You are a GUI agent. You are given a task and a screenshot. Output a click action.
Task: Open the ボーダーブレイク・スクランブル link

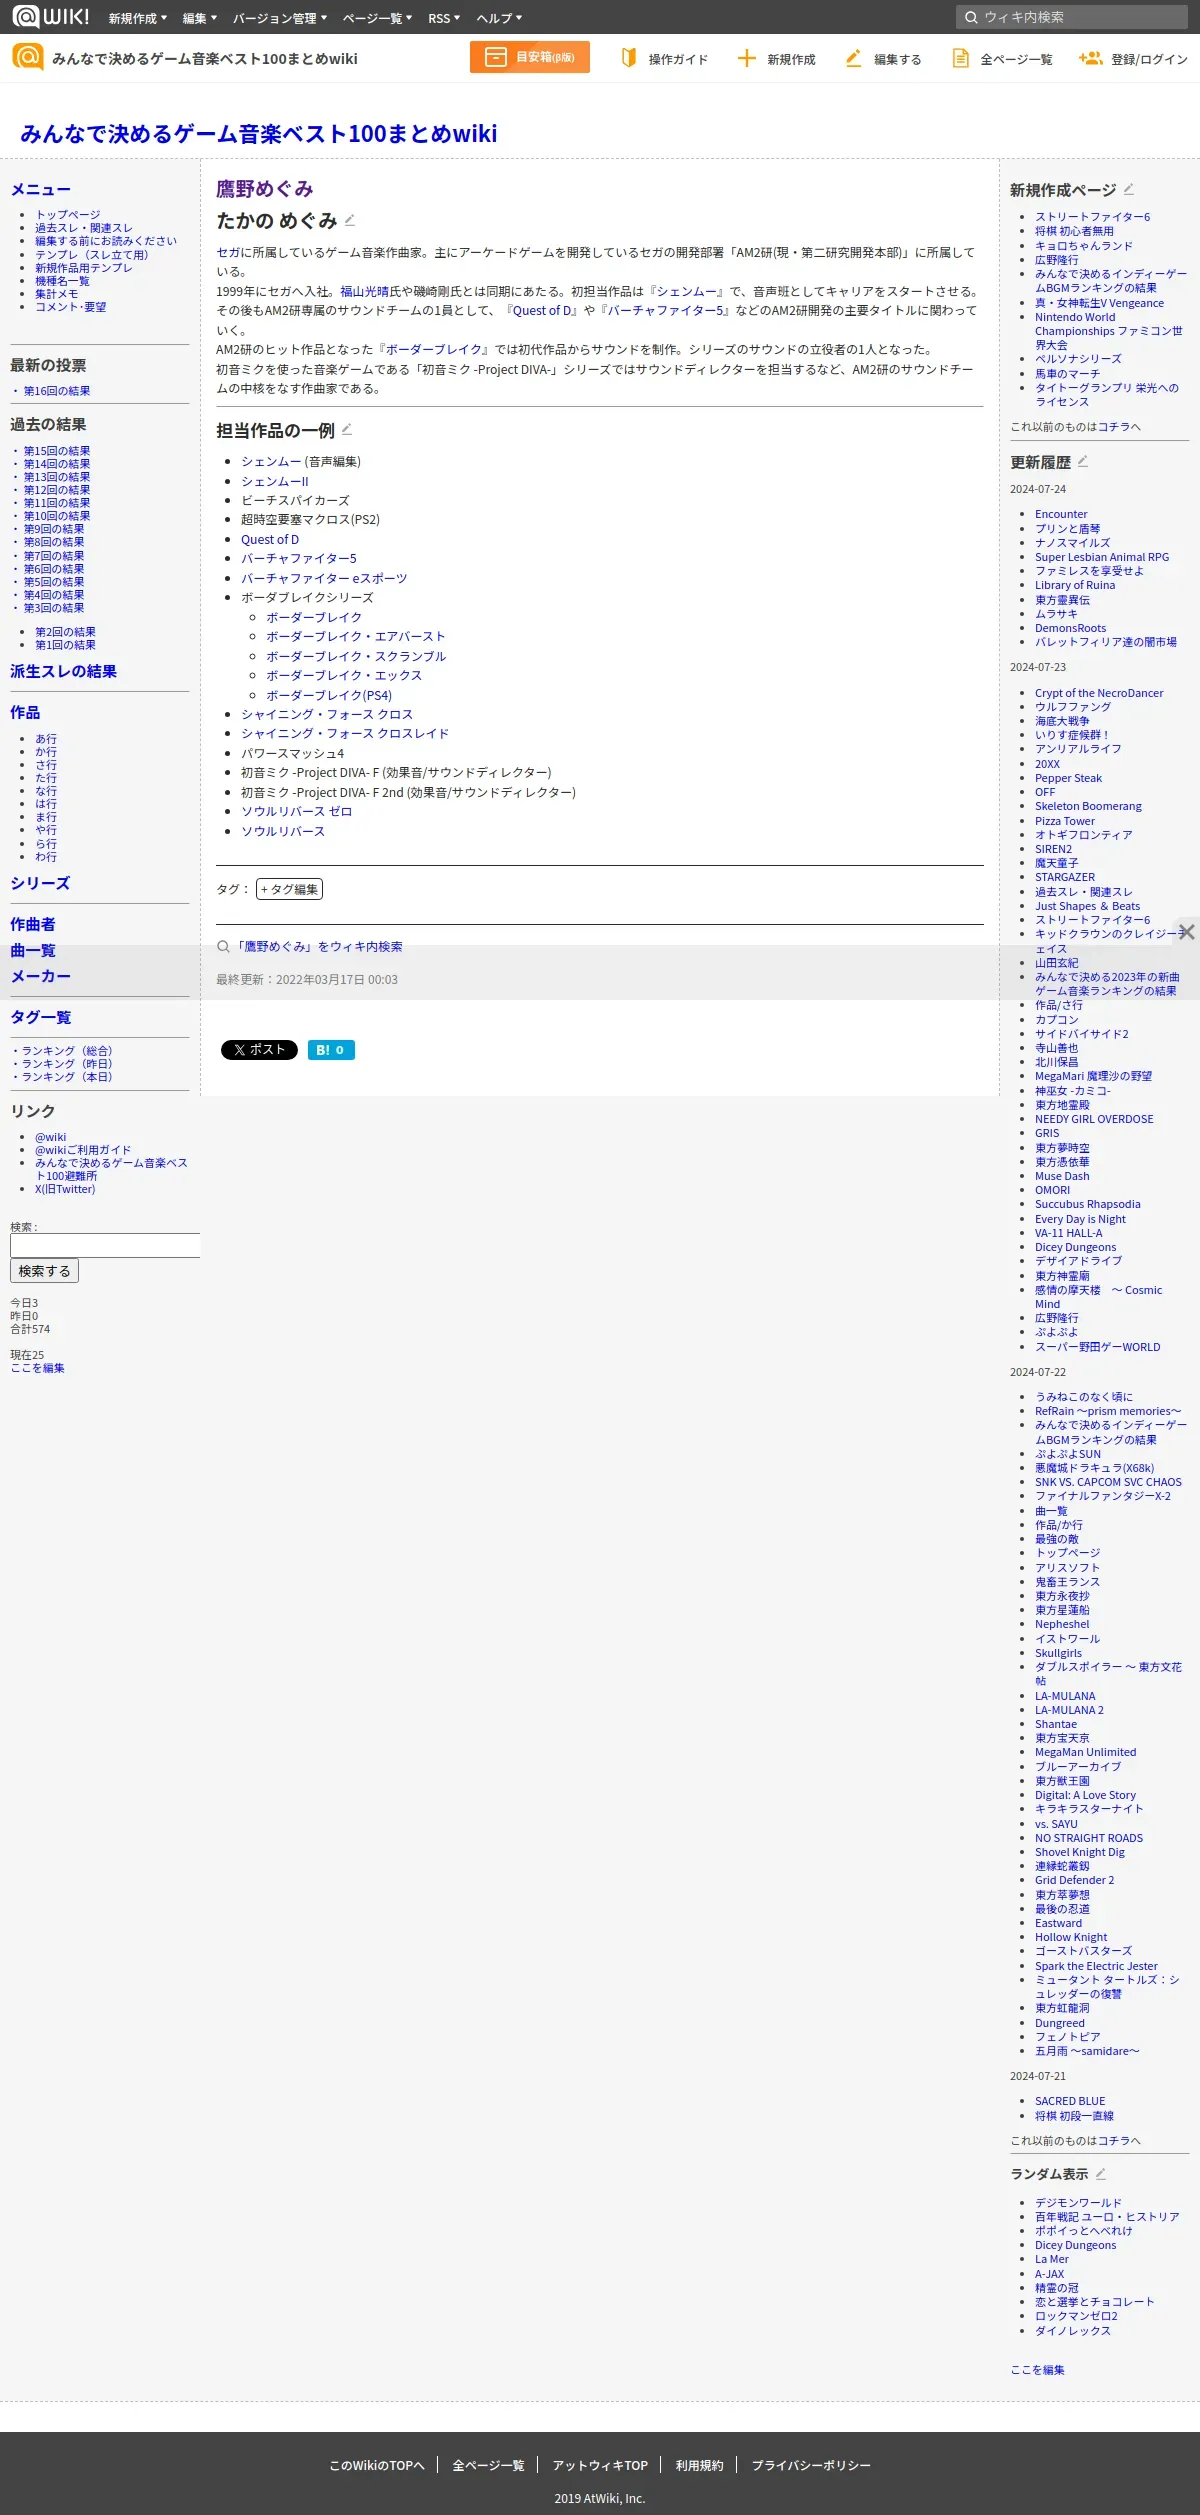pos(356,656)
